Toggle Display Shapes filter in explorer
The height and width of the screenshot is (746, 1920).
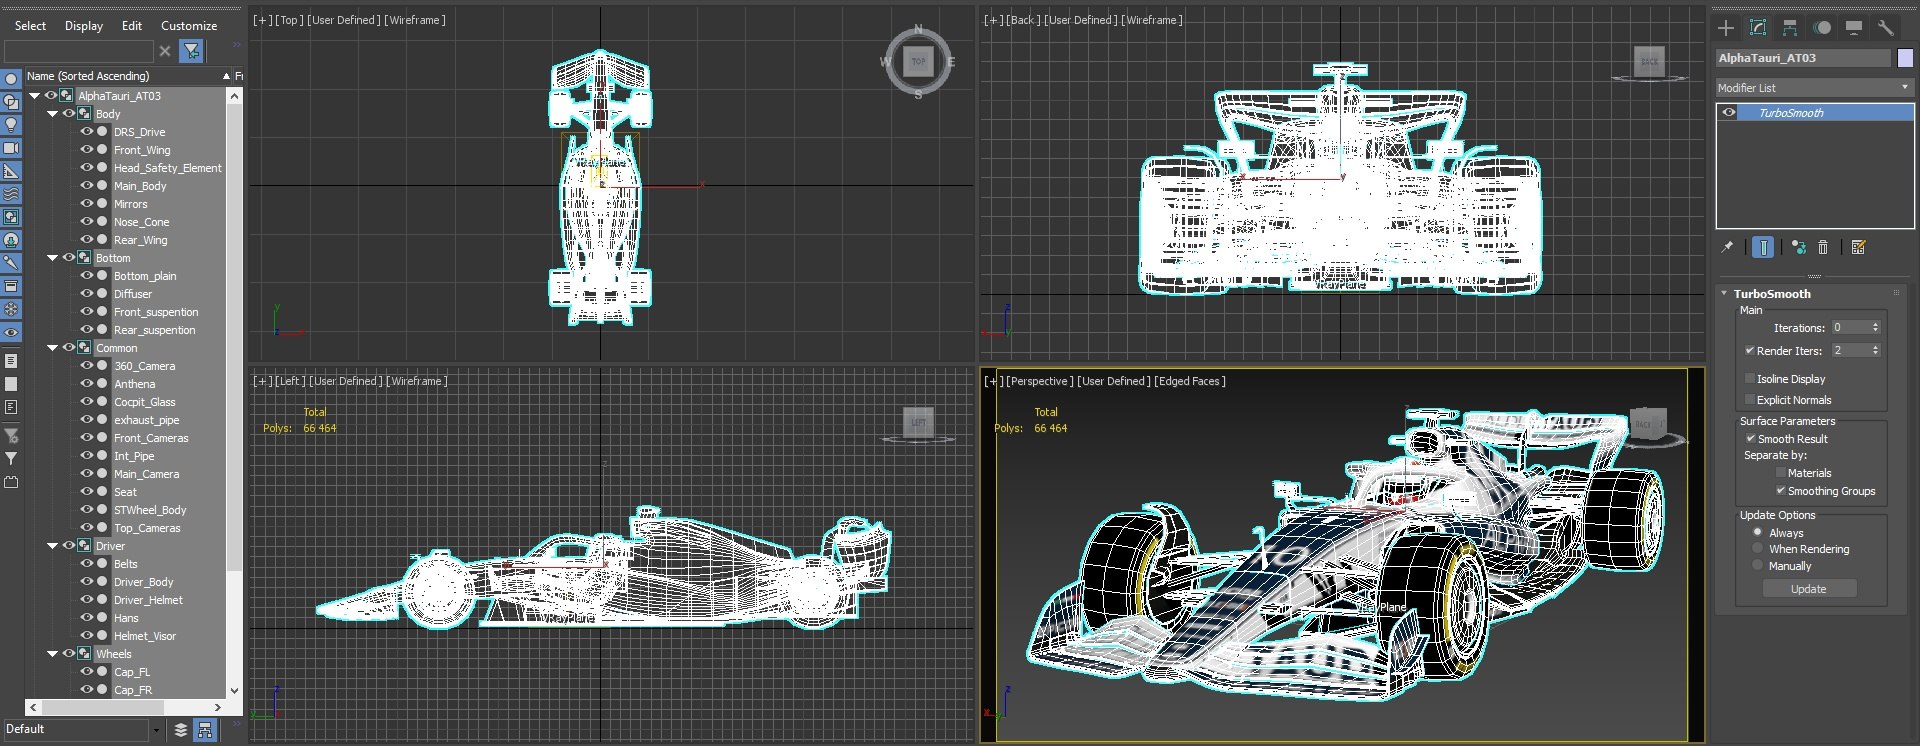11,101
